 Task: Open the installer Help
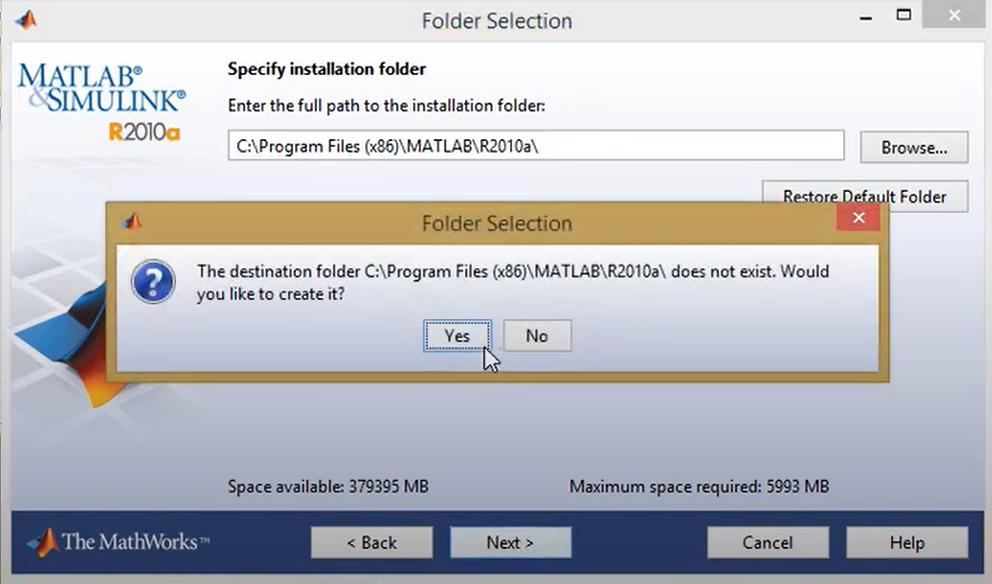pos(907,542)
